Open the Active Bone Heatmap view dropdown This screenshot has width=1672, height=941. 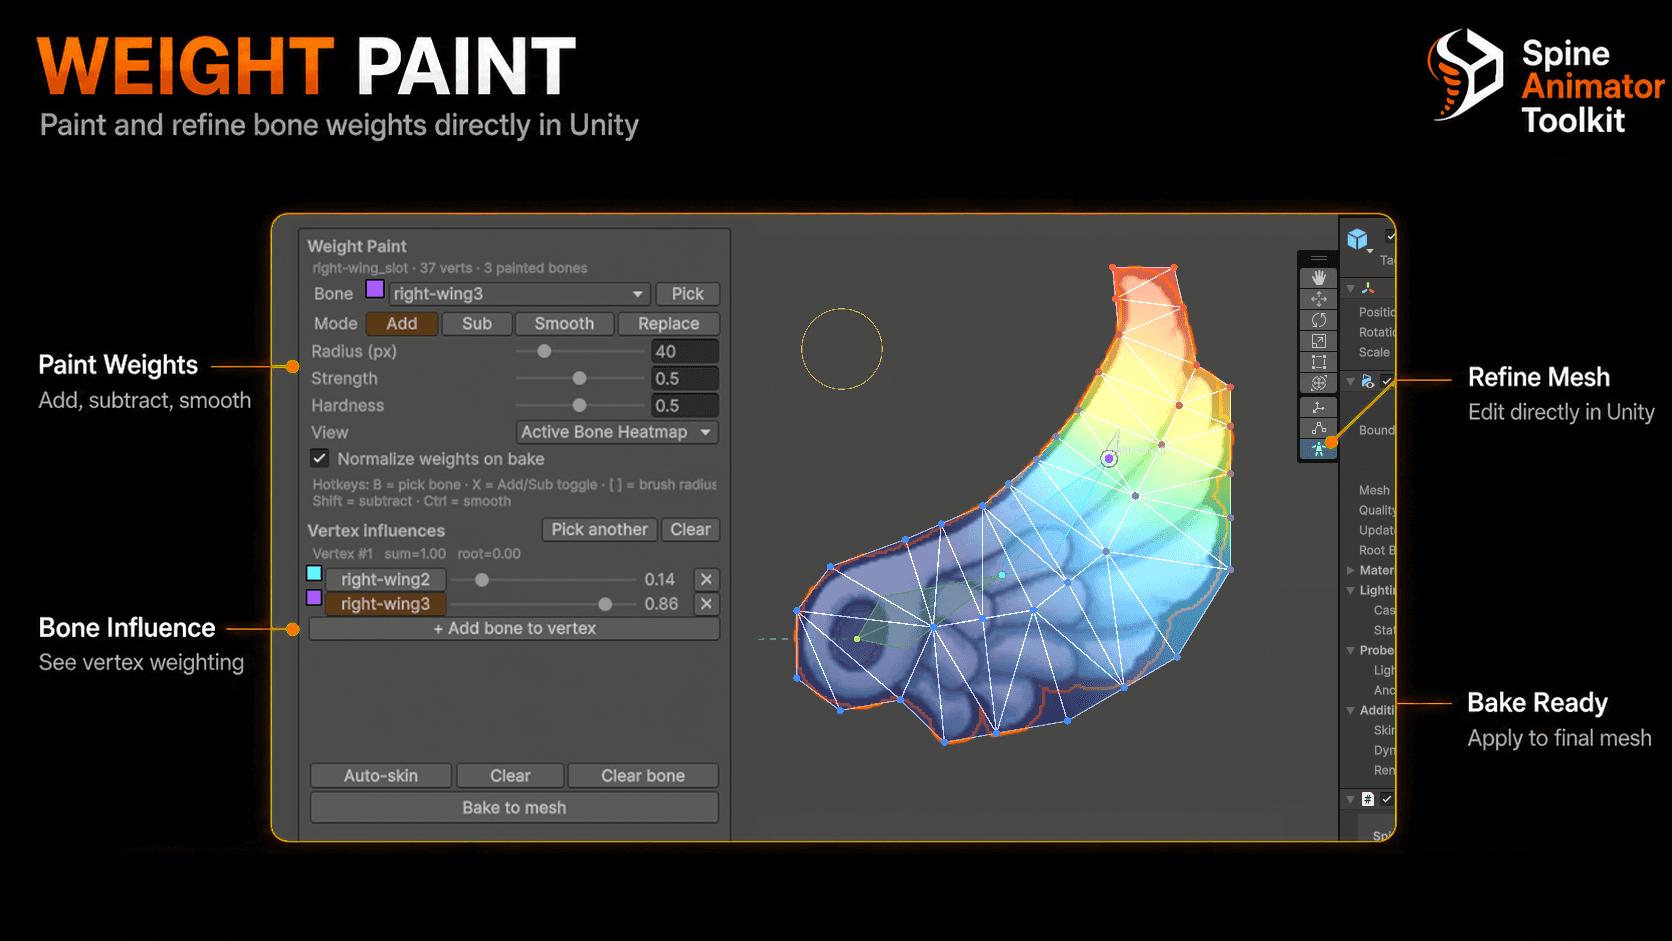click(617, 432)
